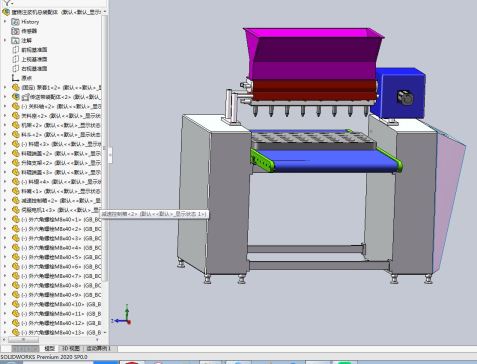Click the feature tree vertical scrollbar
Viewport: 477px width, 364px height.
[x=105, y=148]
